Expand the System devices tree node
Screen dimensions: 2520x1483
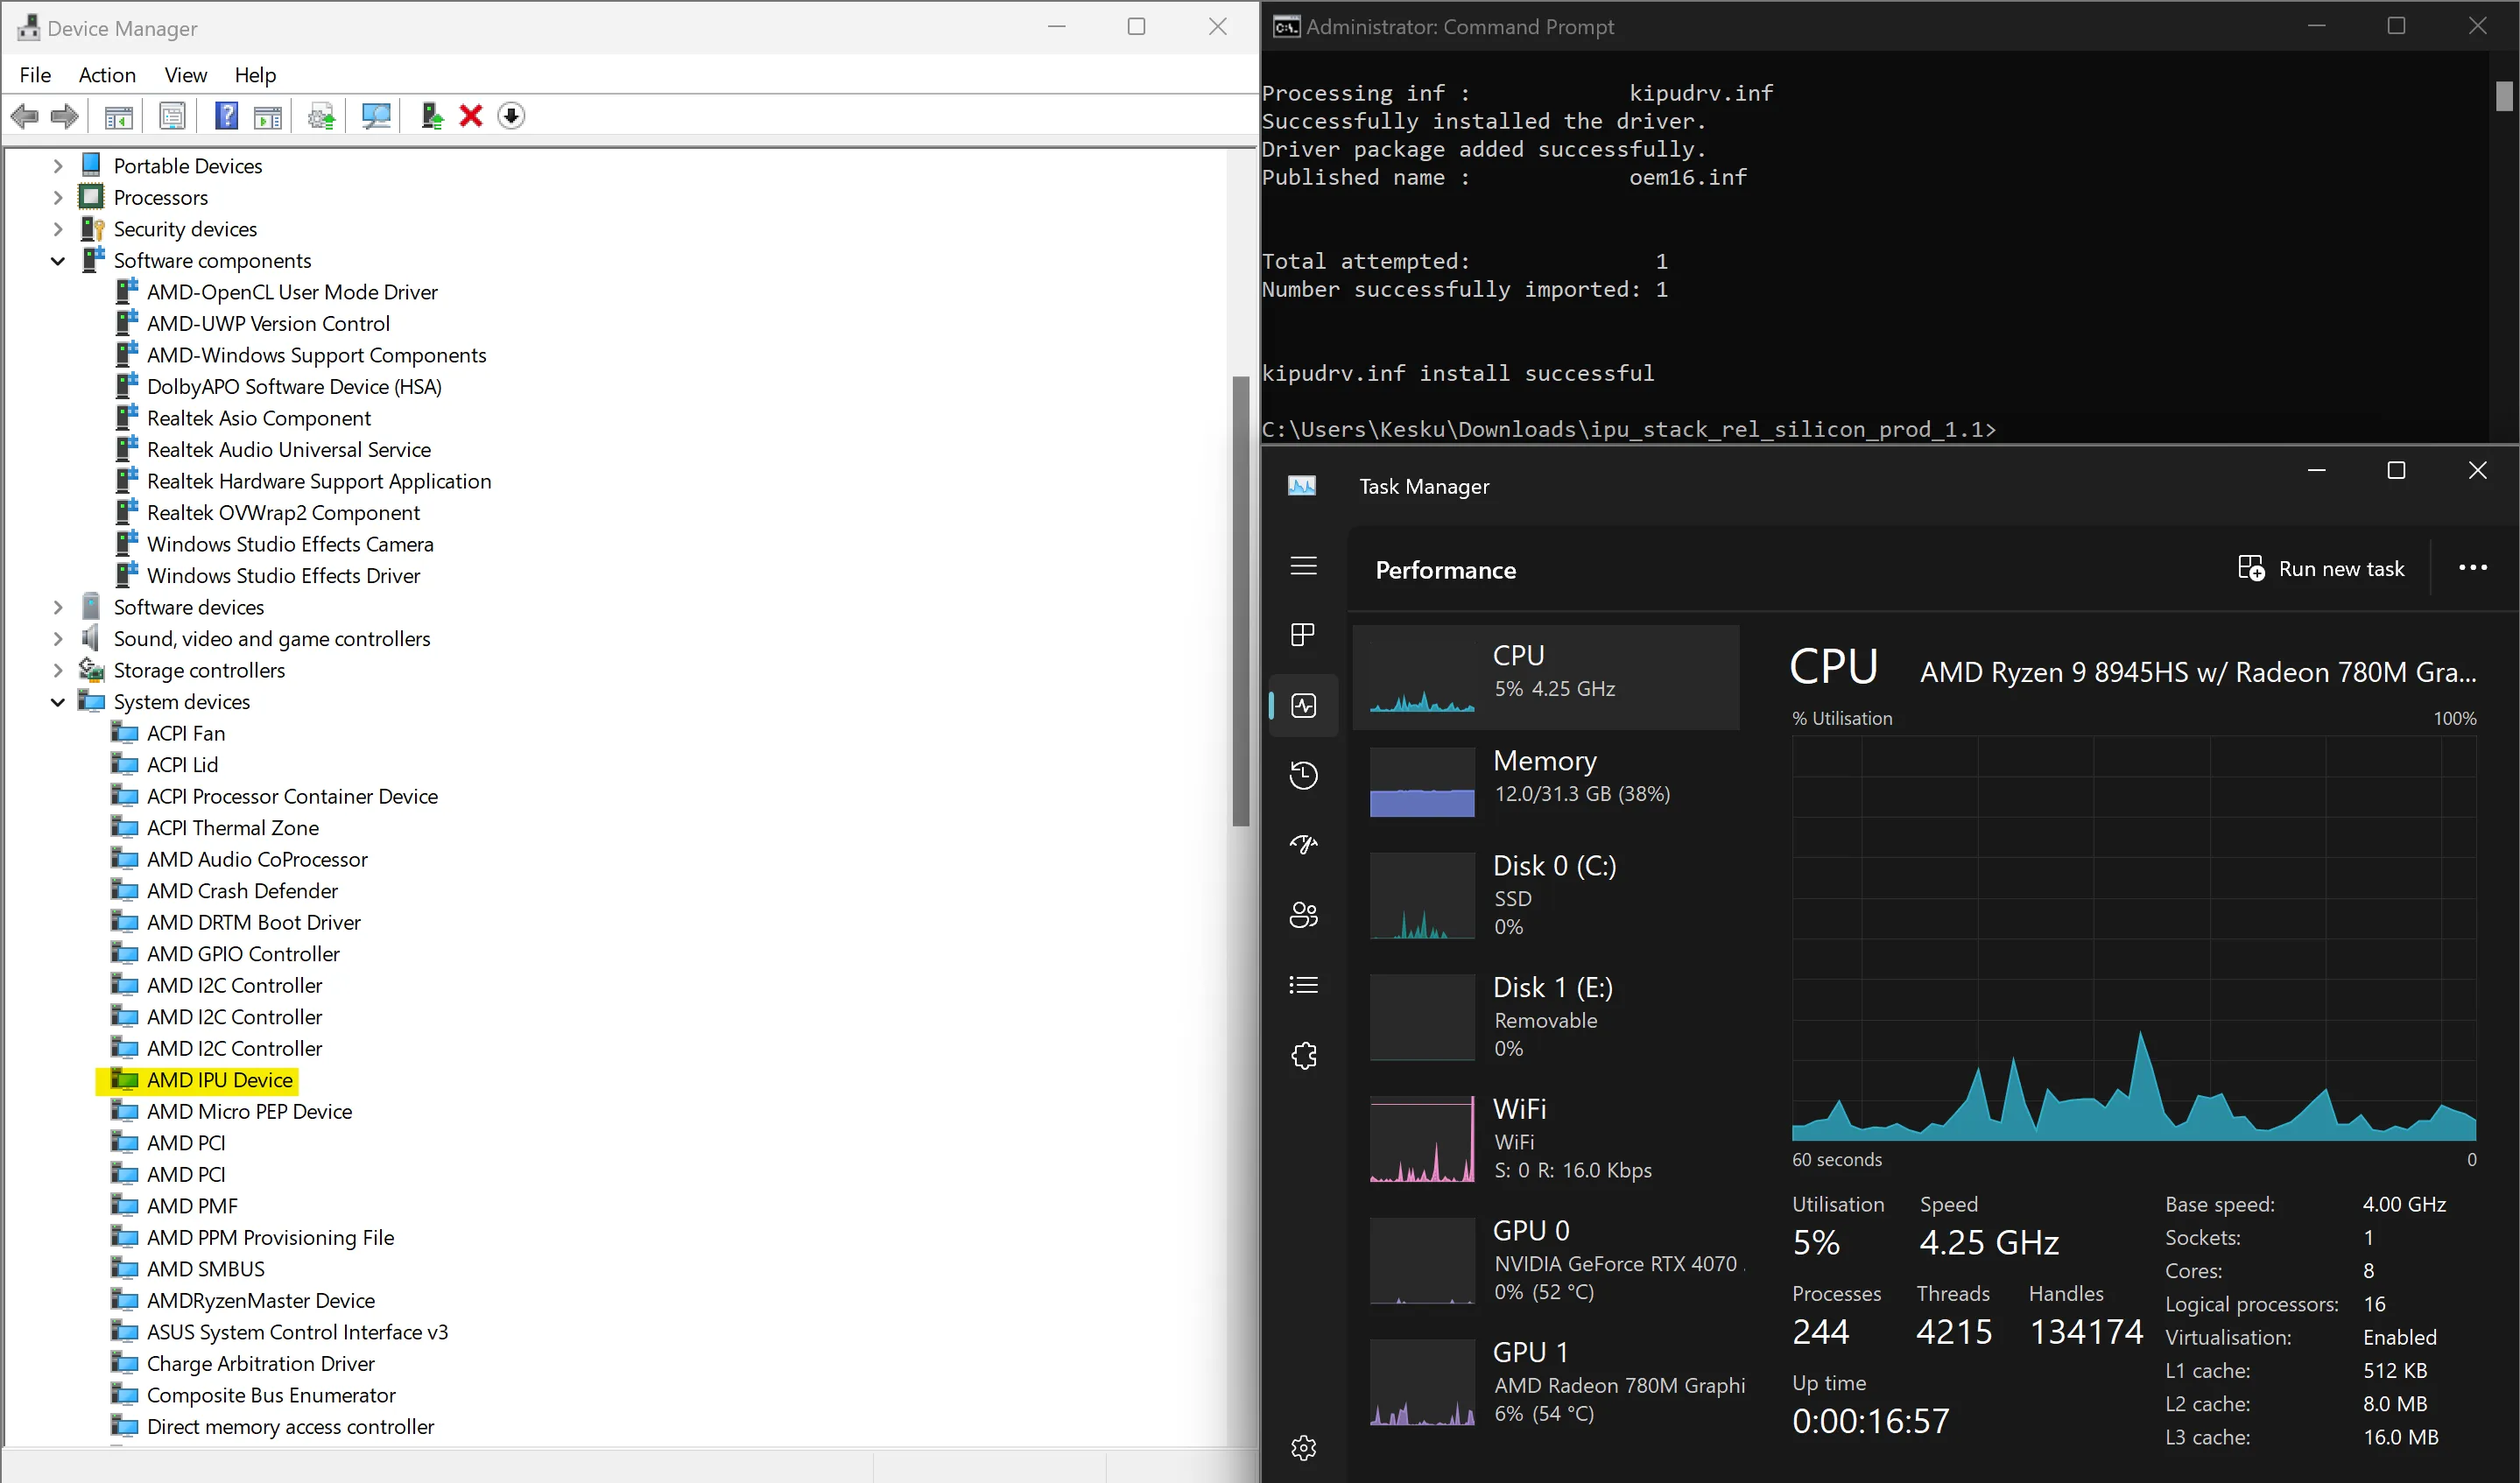point(57,701)
